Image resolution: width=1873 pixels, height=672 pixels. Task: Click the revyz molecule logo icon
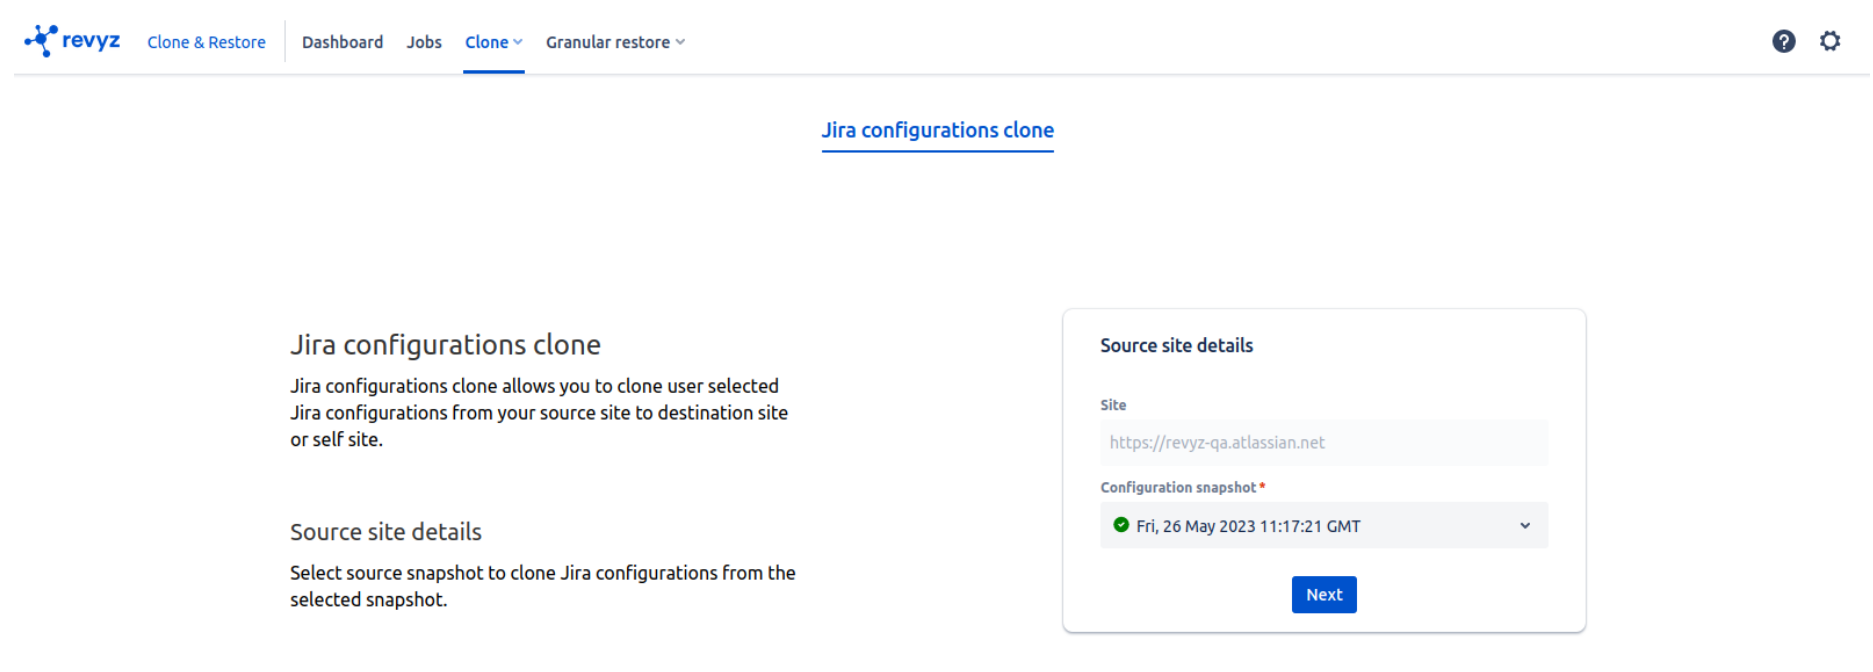coord(41,40)
